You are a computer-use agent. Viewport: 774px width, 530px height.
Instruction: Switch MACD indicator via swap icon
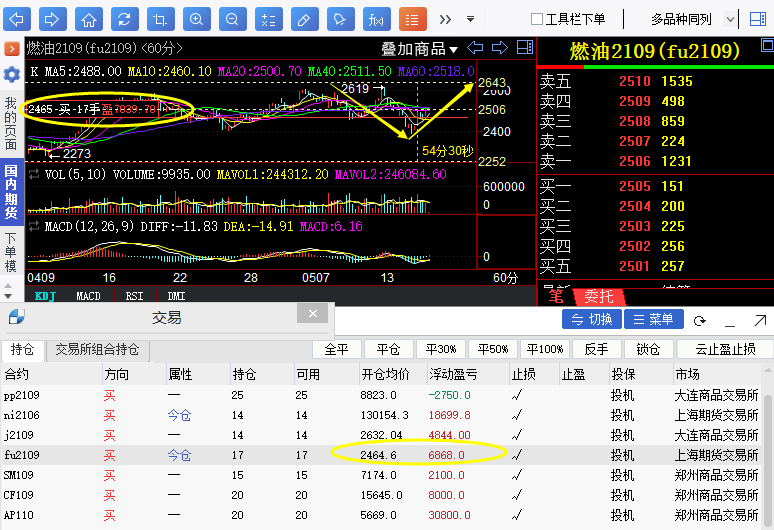34,226
